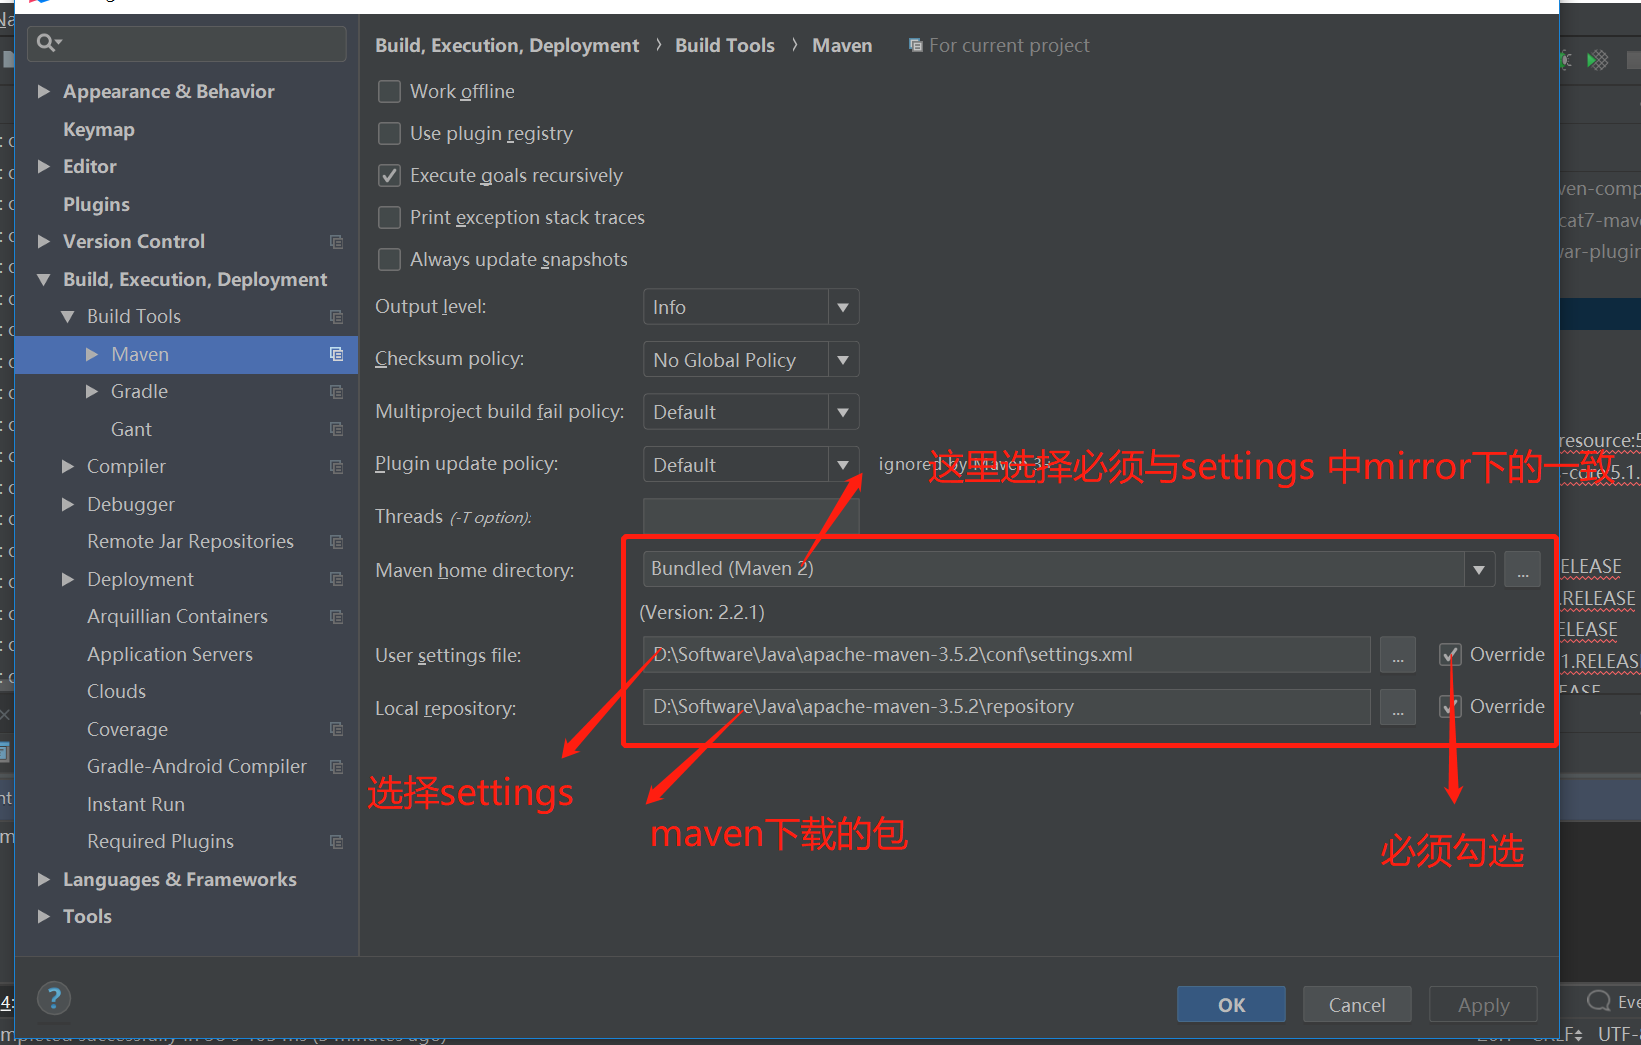Open the Checksum policy dropdown

(x=750, y=360)
